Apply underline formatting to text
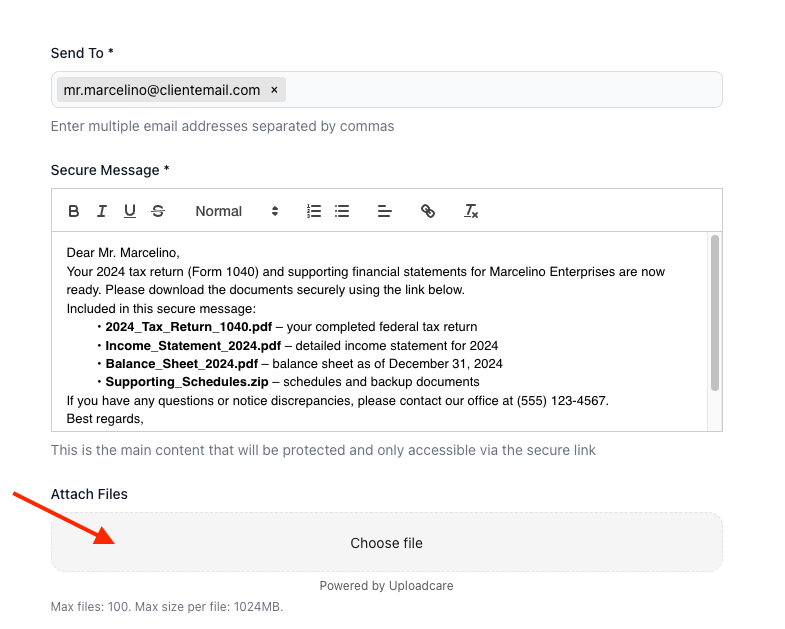Screen dimensions: 785x629 click(x=130, y=211)
